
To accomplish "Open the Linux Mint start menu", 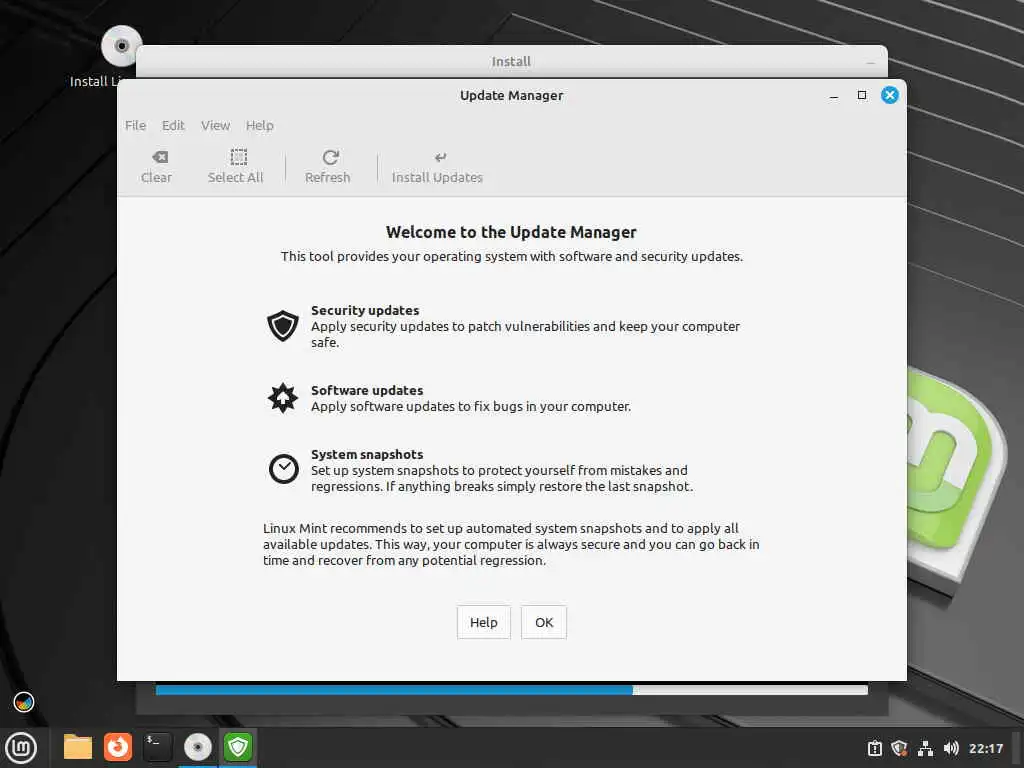I will [22, 748].
